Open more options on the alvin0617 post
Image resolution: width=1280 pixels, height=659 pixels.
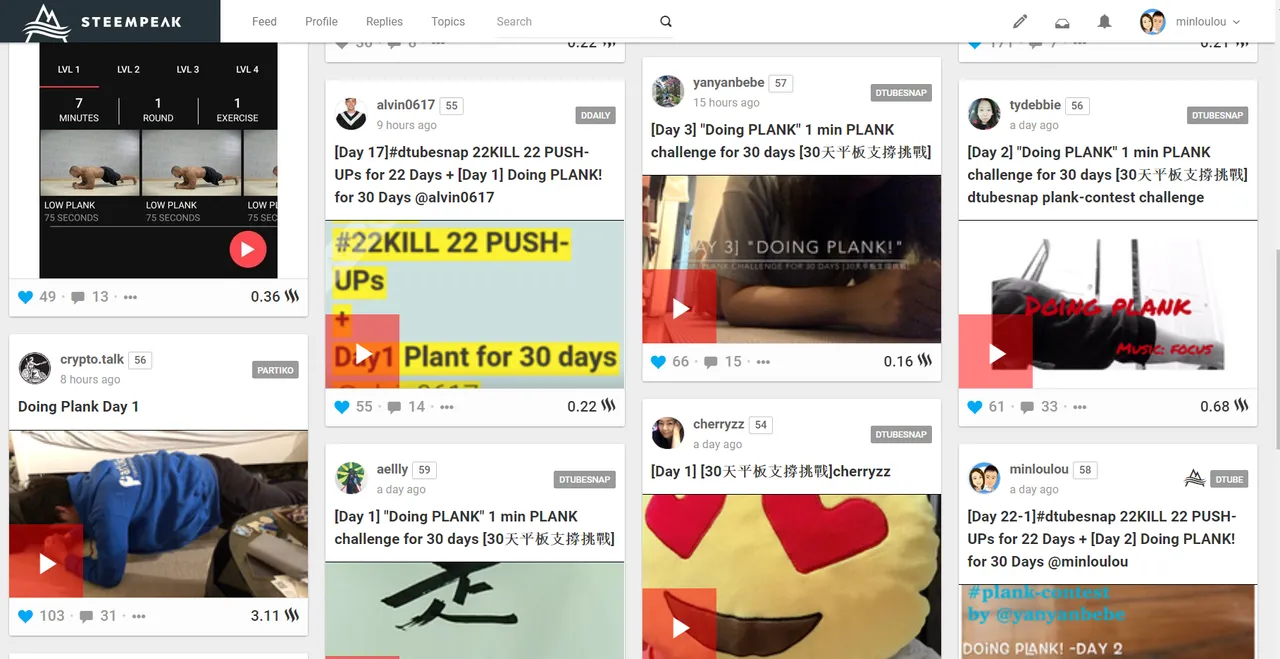tap(446, 407)
